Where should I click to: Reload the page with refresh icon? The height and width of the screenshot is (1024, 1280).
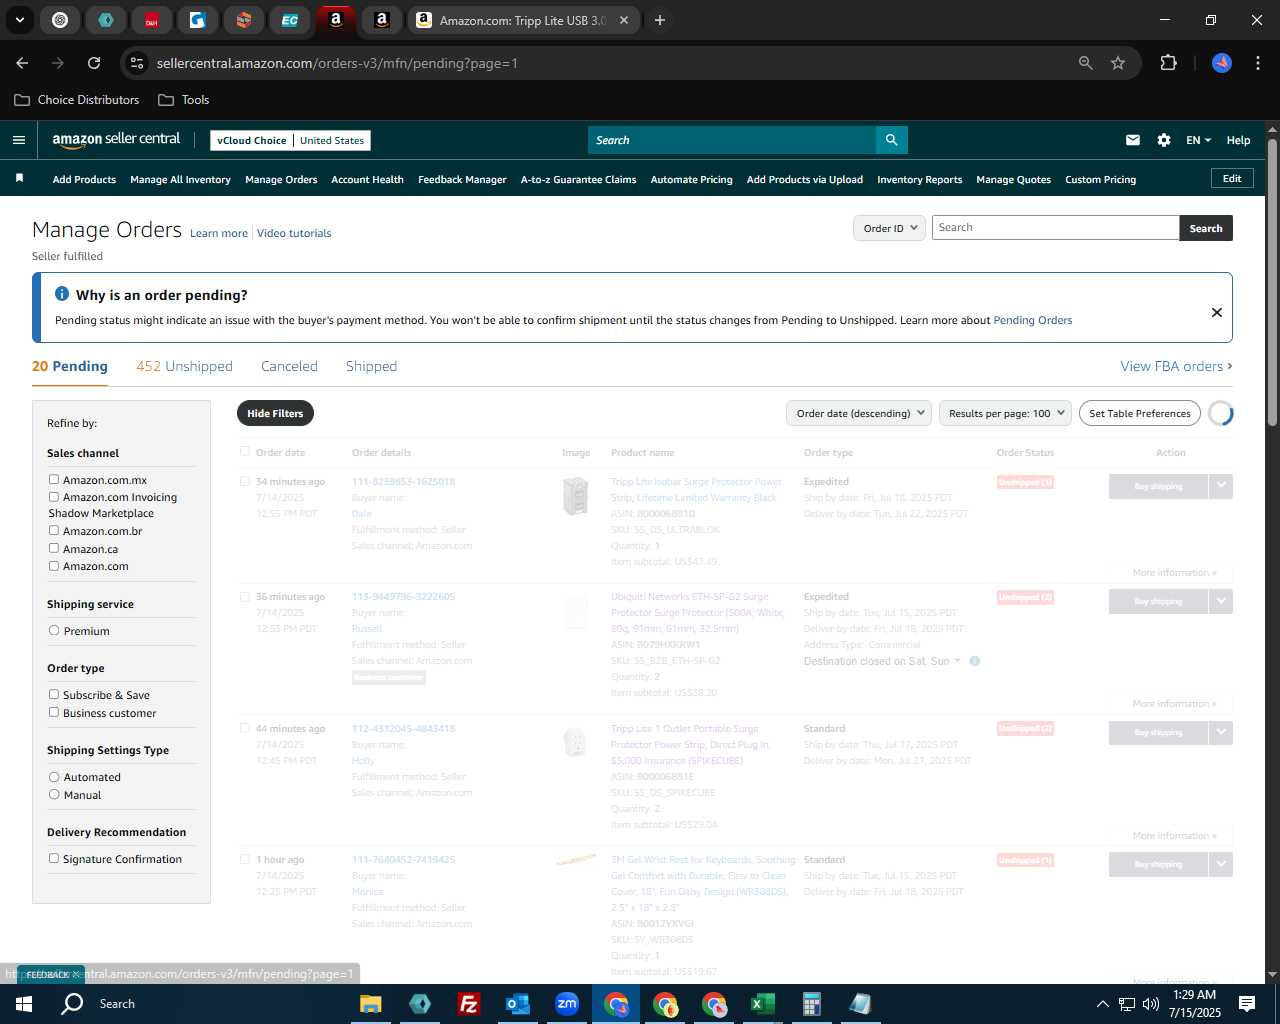tap(94, 63)
